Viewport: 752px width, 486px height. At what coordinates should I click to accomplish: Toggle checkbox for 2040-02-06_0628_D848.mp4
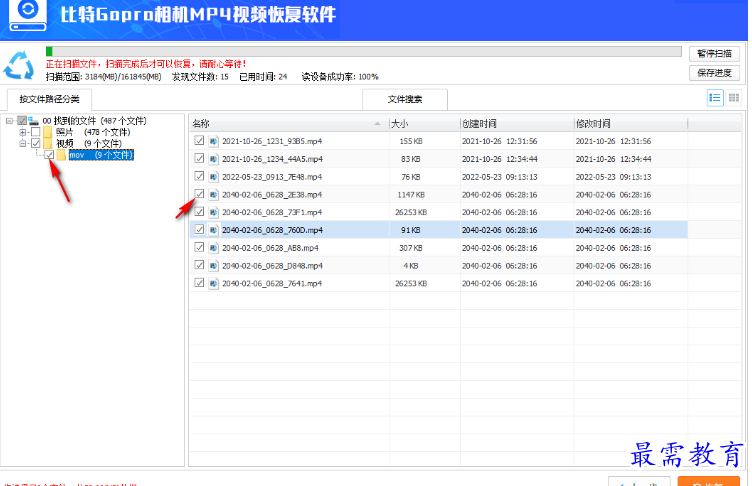coord(200,265)
